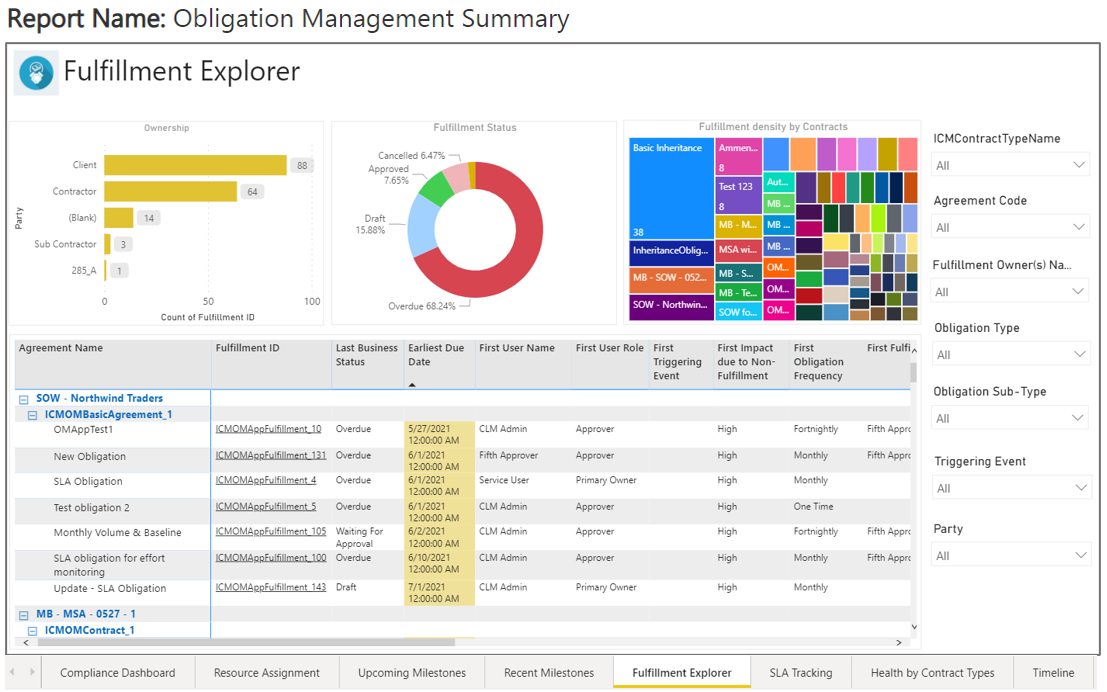This screenshot has height=692, width=1107.
Task: Click the Client bar in Ownership chart
Action: coord(195,166)
